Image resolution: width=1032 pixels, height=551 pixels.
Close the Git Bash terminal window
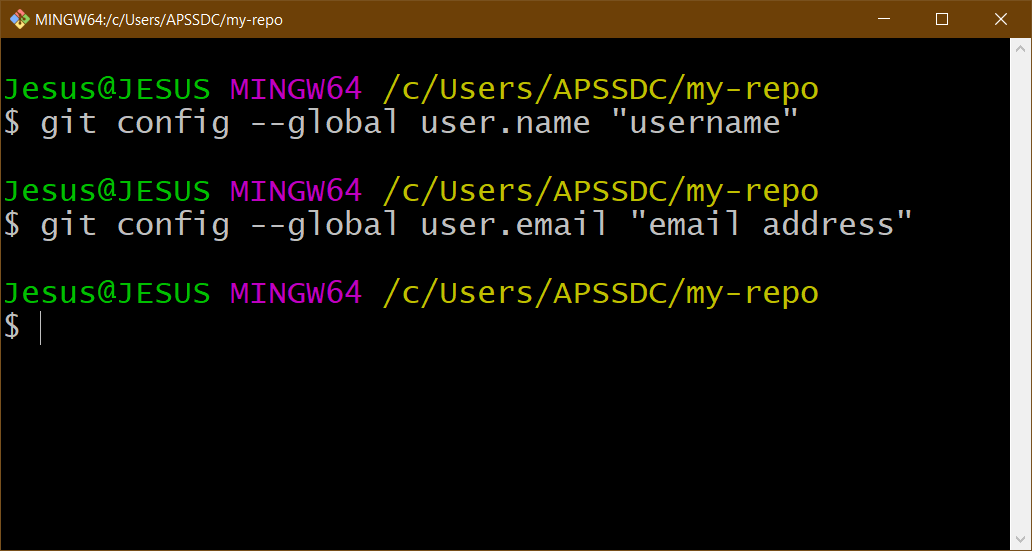[1000, 19]
